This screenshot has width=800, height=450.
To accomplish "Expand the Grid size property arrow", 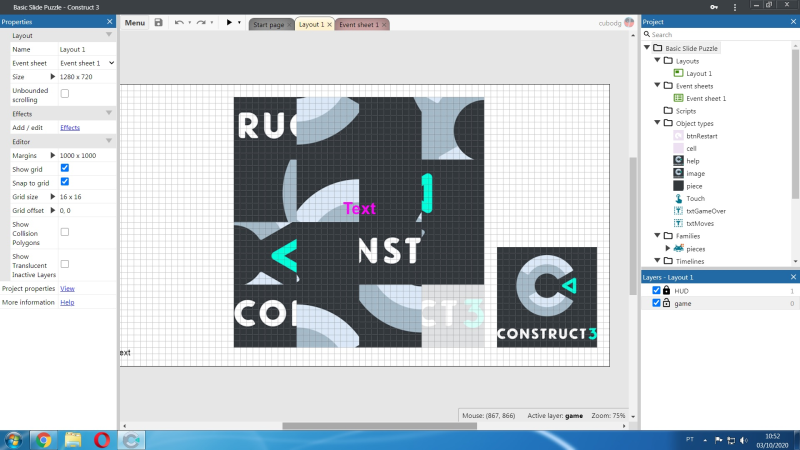I will point(53,196).
